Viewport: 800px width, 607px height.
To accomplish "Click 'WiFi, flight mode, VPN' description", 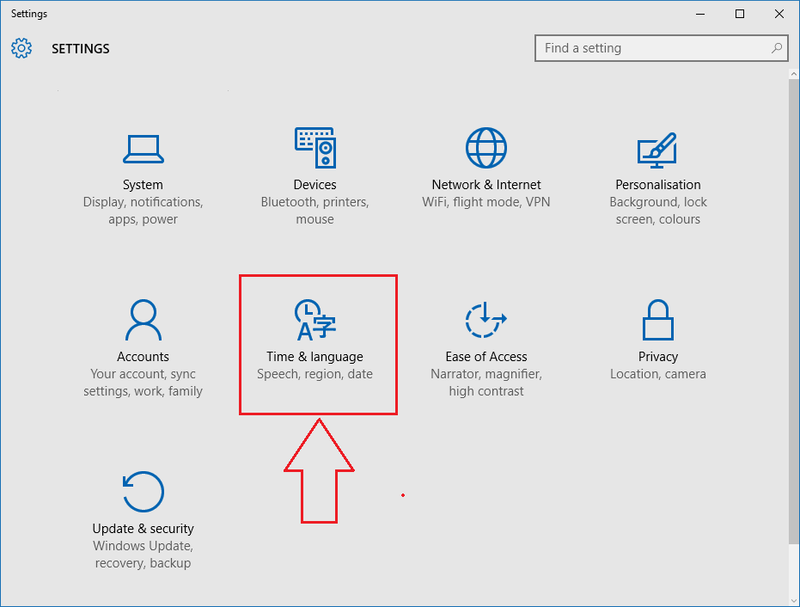I will click(x=486, y=202).
